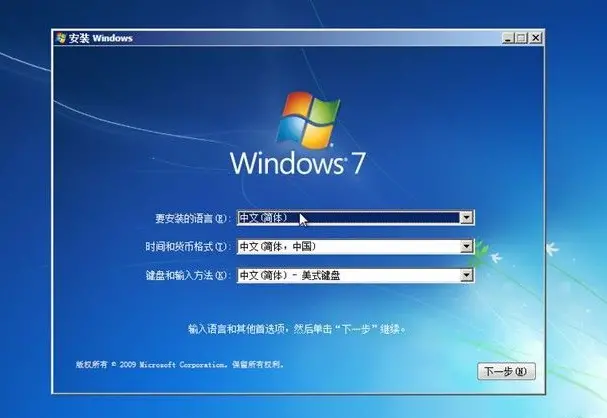The image size is (607, 418).
Task: Click the Windows 7 logo flag
Action: 308,120
